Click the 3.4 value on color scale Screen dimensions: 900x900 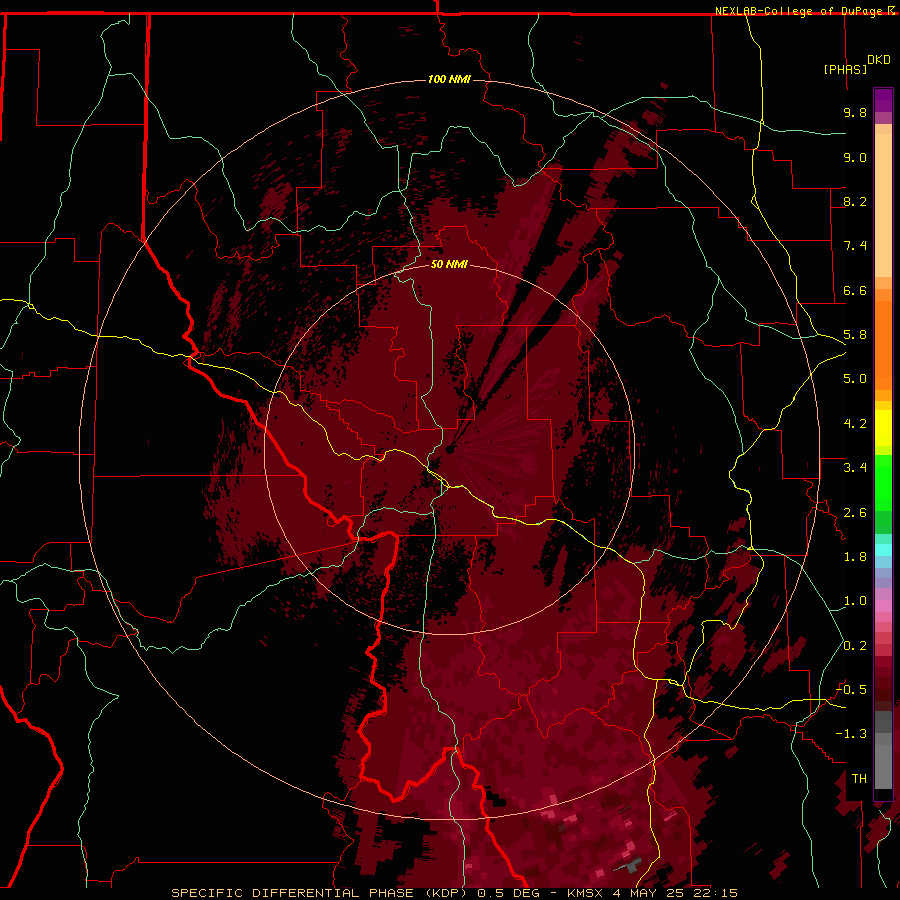tap(855, 468)
